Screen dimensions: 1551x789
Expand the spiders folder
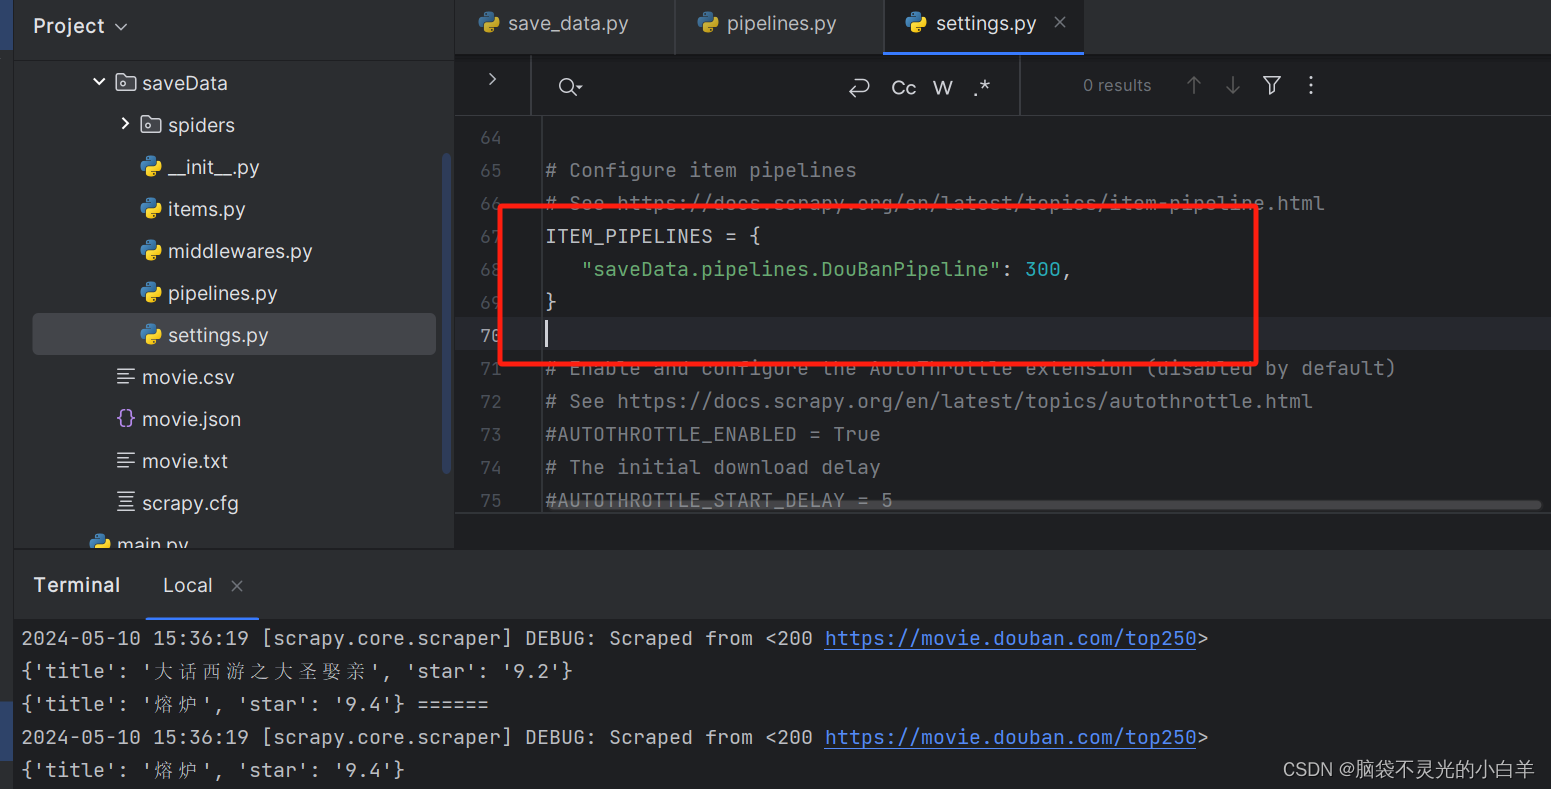tap(125, 124)
